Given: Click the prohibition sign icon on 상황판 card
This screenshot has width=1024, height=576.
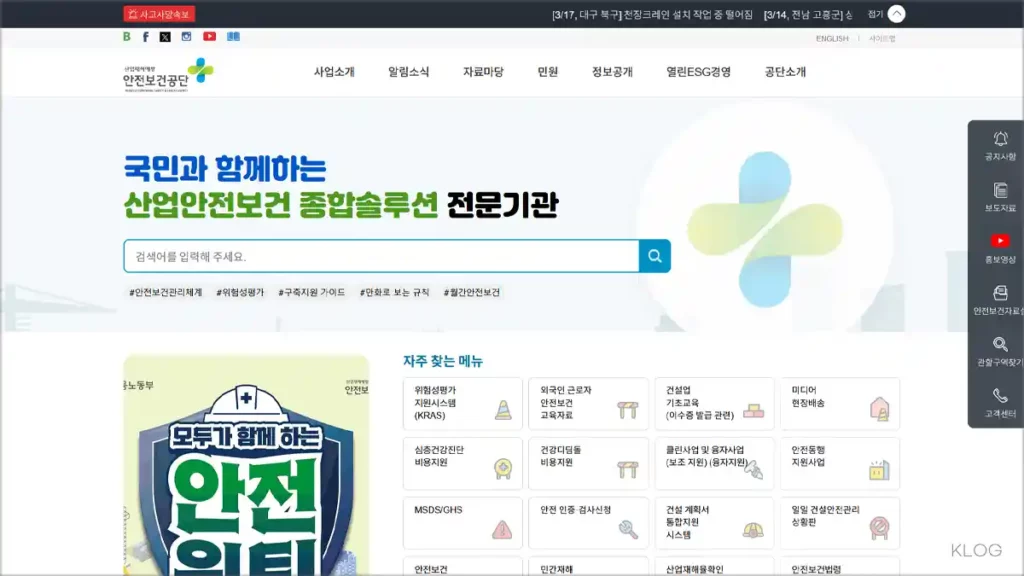Looking at the screenshot, I should [880, 528].
